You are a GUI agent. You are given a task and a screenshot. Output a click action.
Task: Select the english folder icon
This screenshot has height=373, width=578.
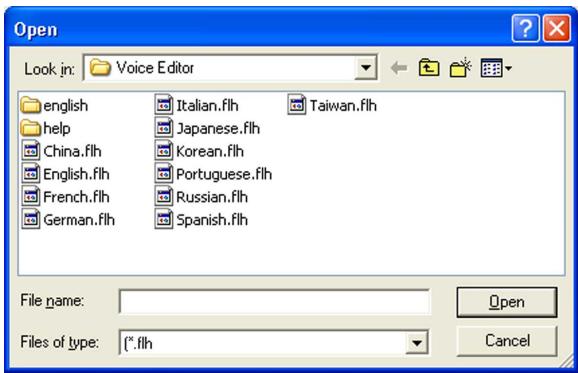point(31,105)
